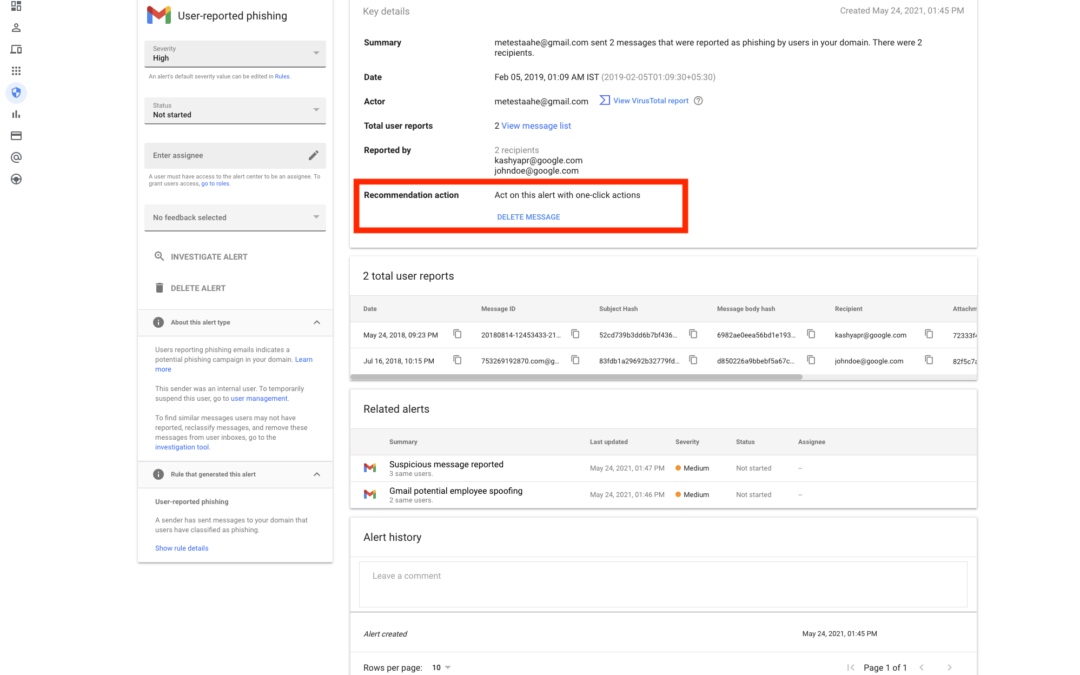The image size is (1080, 675).
Task: Open the Billing card icon in sidebar
Action: [x=16, y=136]
